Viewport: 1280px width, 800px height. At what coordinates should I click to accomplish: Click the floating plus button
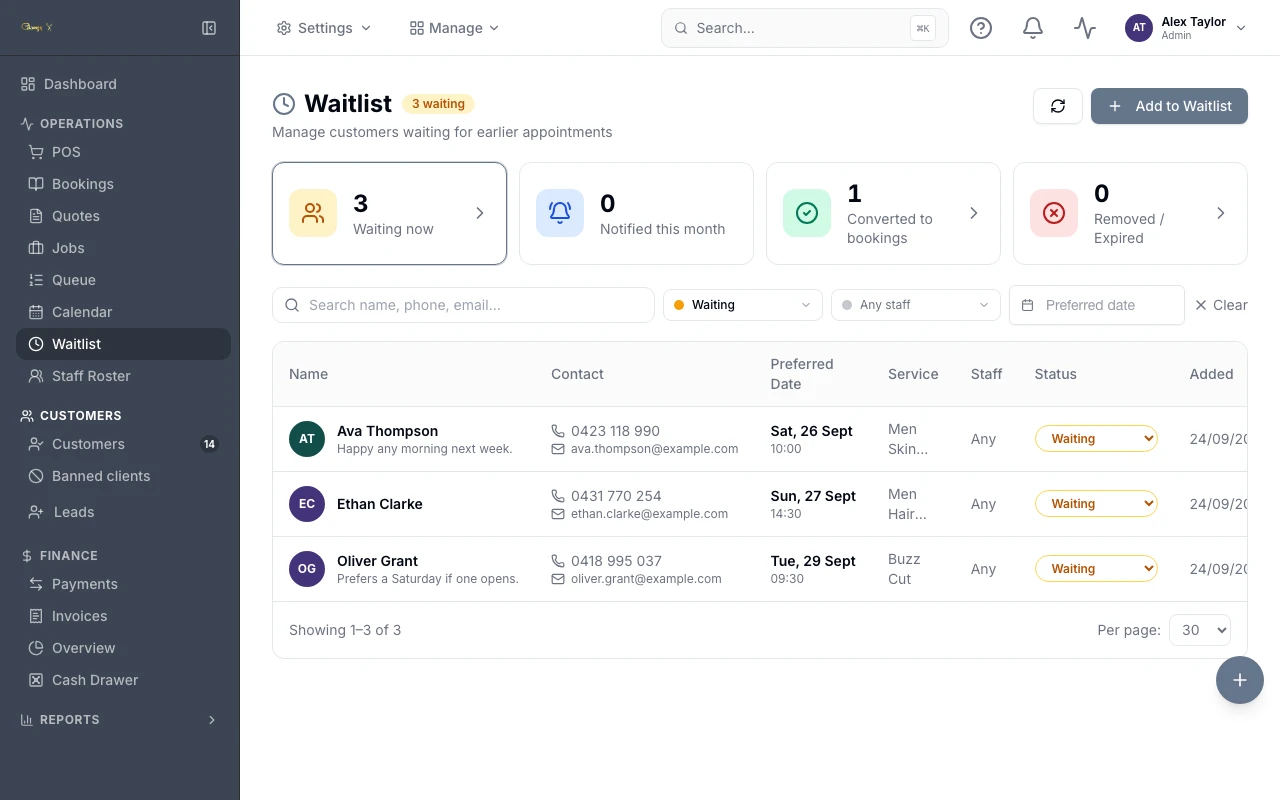point(1240,680)
